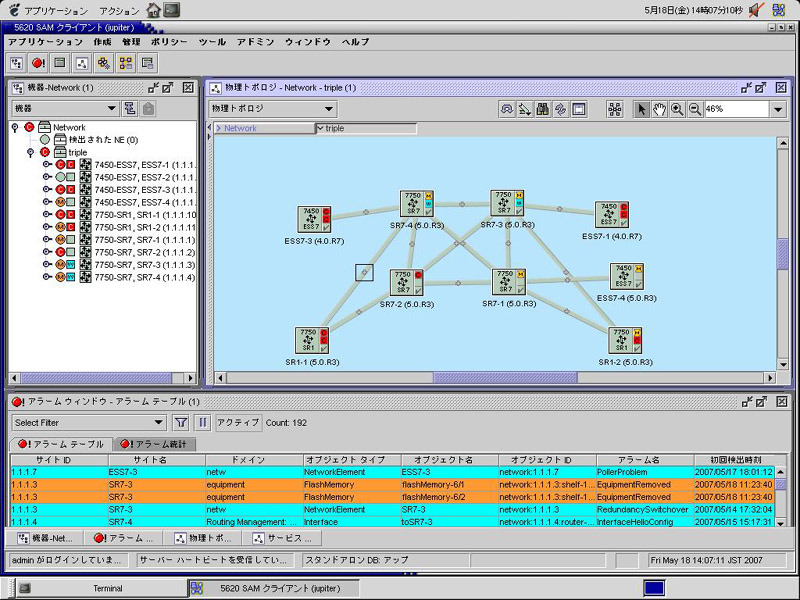Click the Network breadcrumb button
This screenshot has width=800, height=600.
coord(264,129)
